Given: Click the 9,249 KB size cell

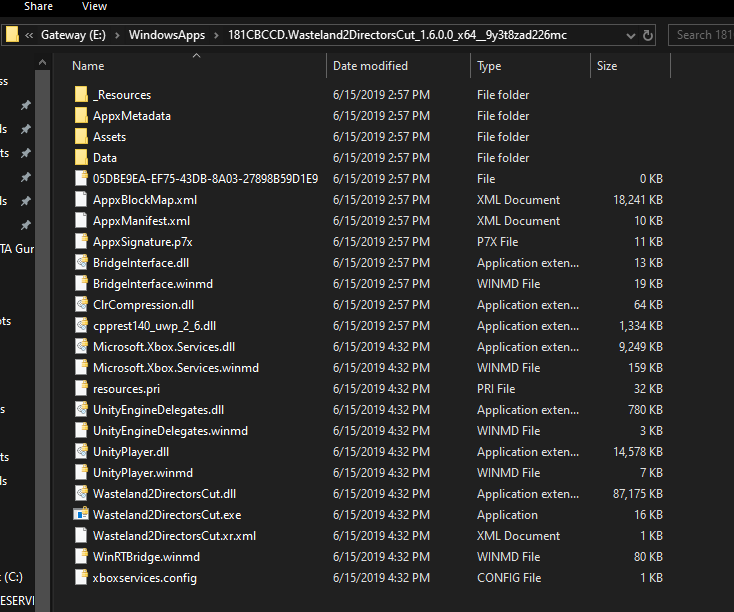Looking at the screenshot, I should (641, 347).
